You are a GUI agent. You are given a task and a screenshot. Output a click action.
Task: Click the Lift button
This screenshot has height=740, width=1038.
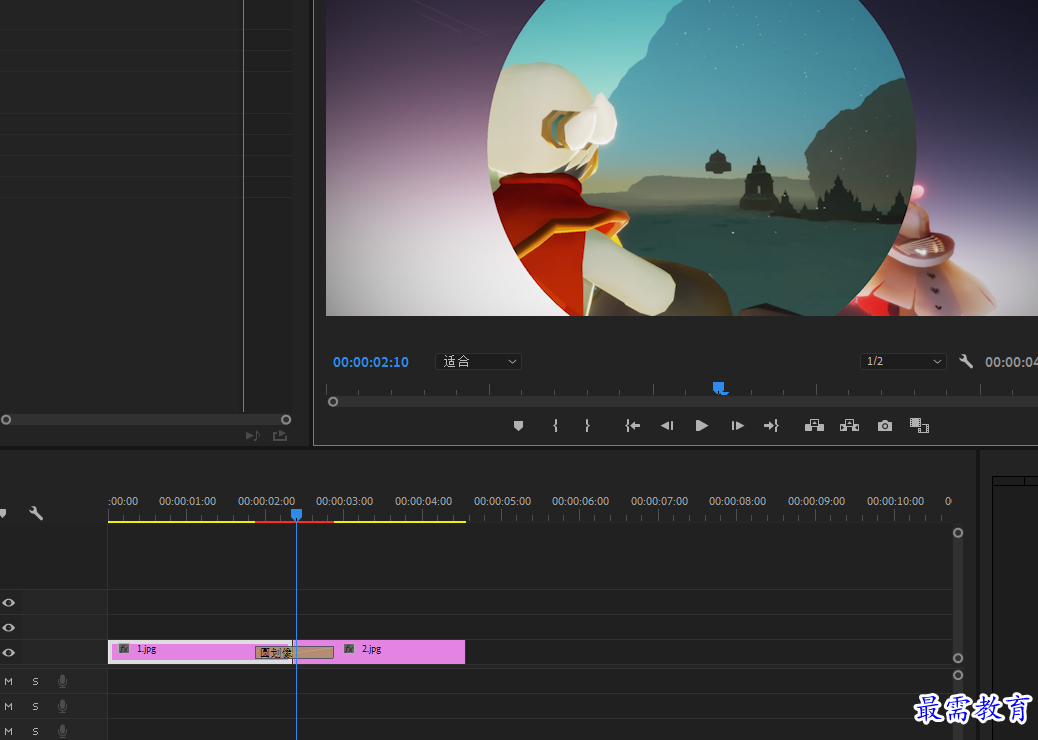click(x=814, y=426)
